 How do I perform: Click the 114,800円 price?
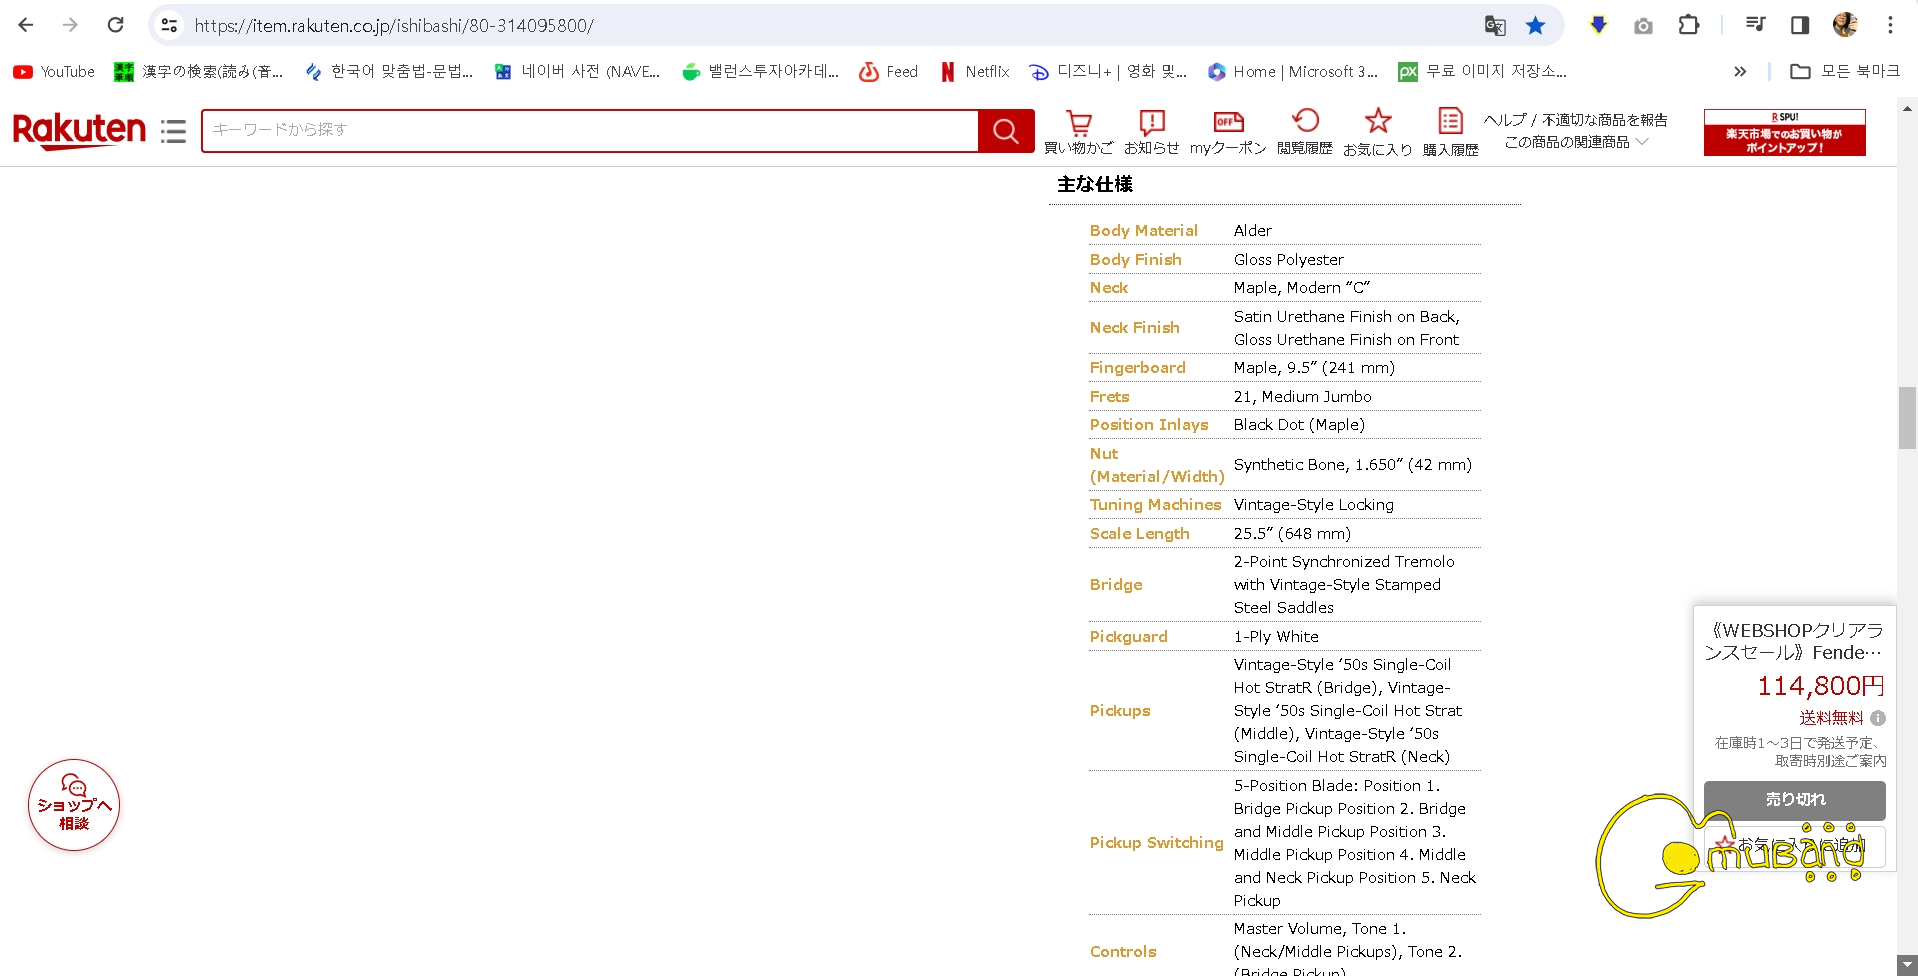pos(1821,686)
